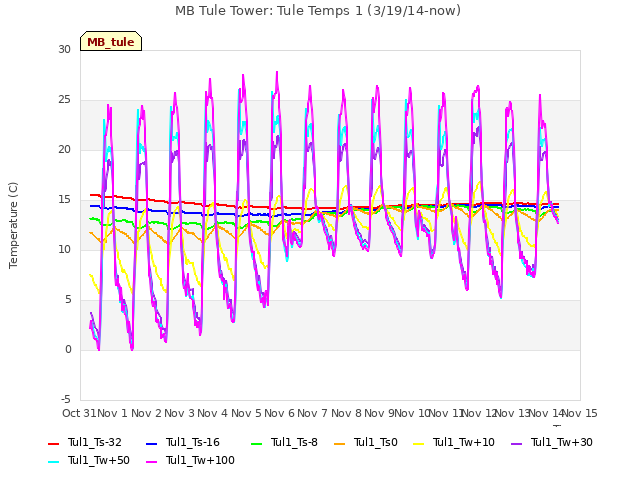This screenshot has height=480, width=640.
Task: Click the Nov 6 x-axis tick label
Action: coord(279,413)
